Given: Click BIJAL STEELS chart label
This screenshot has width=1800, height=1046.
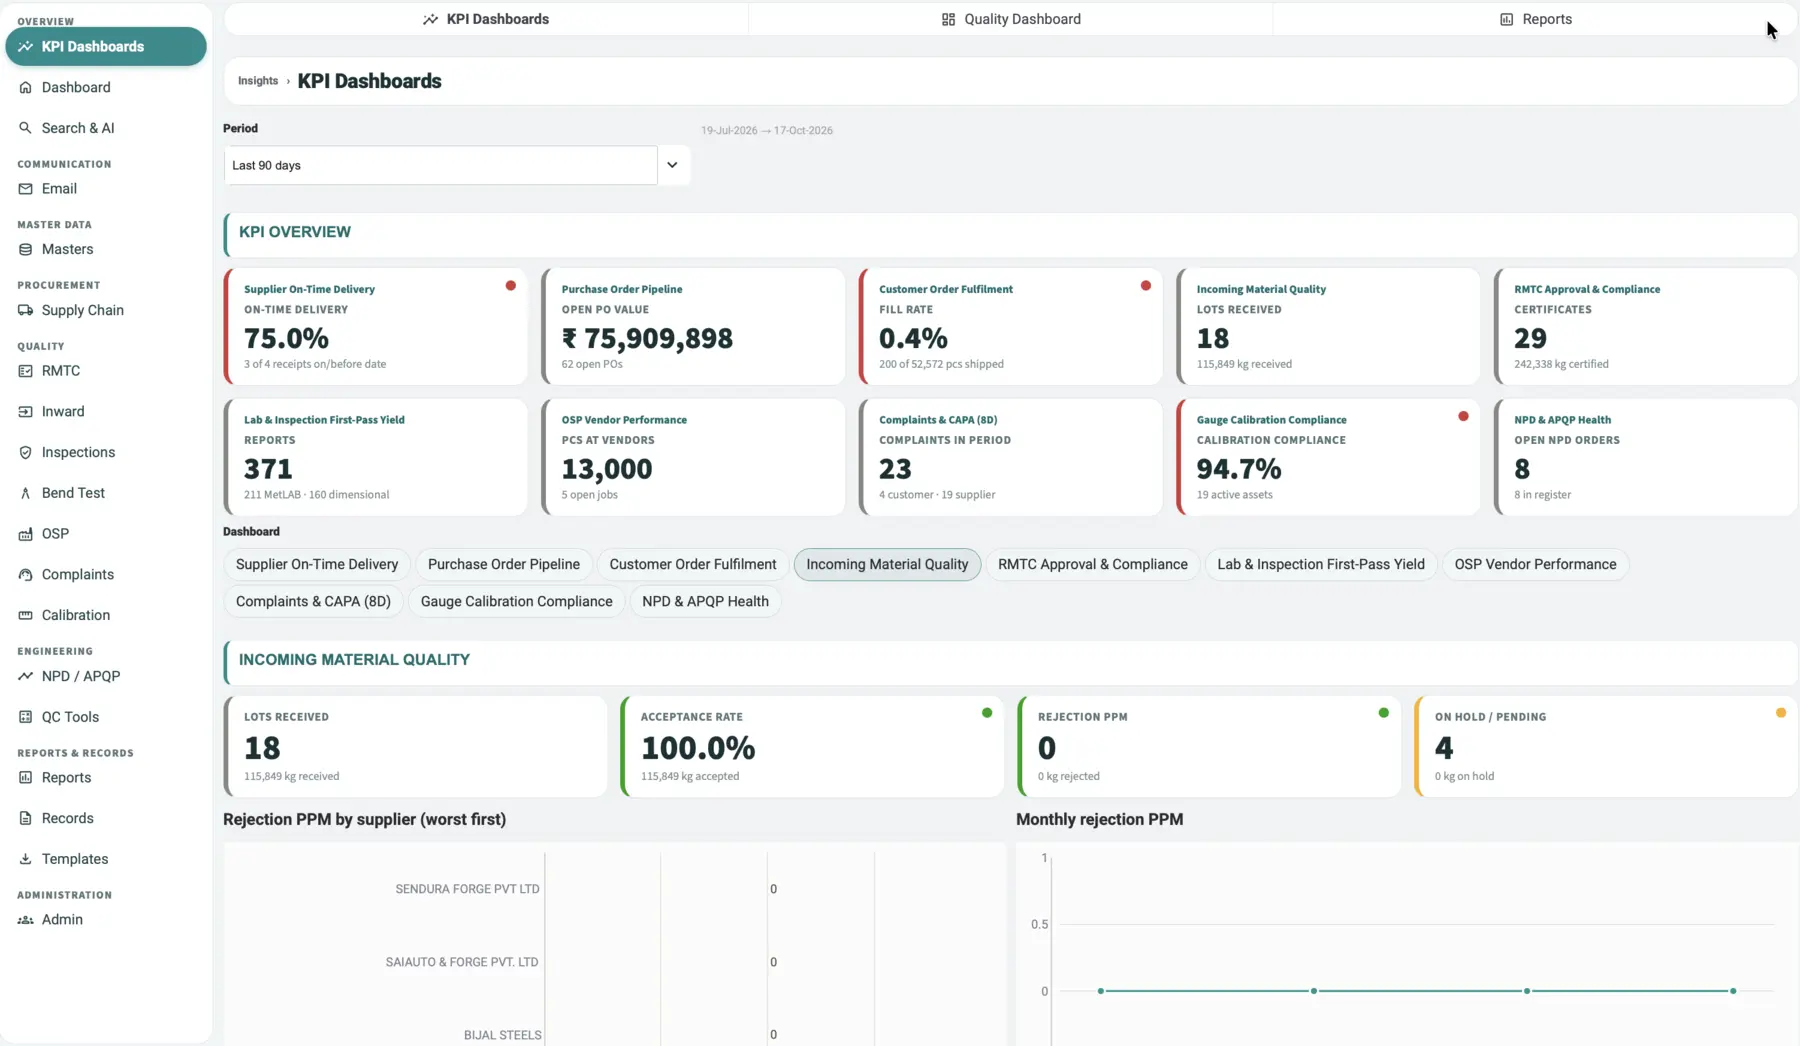Looking at the screenshot, I should 502,1035.
